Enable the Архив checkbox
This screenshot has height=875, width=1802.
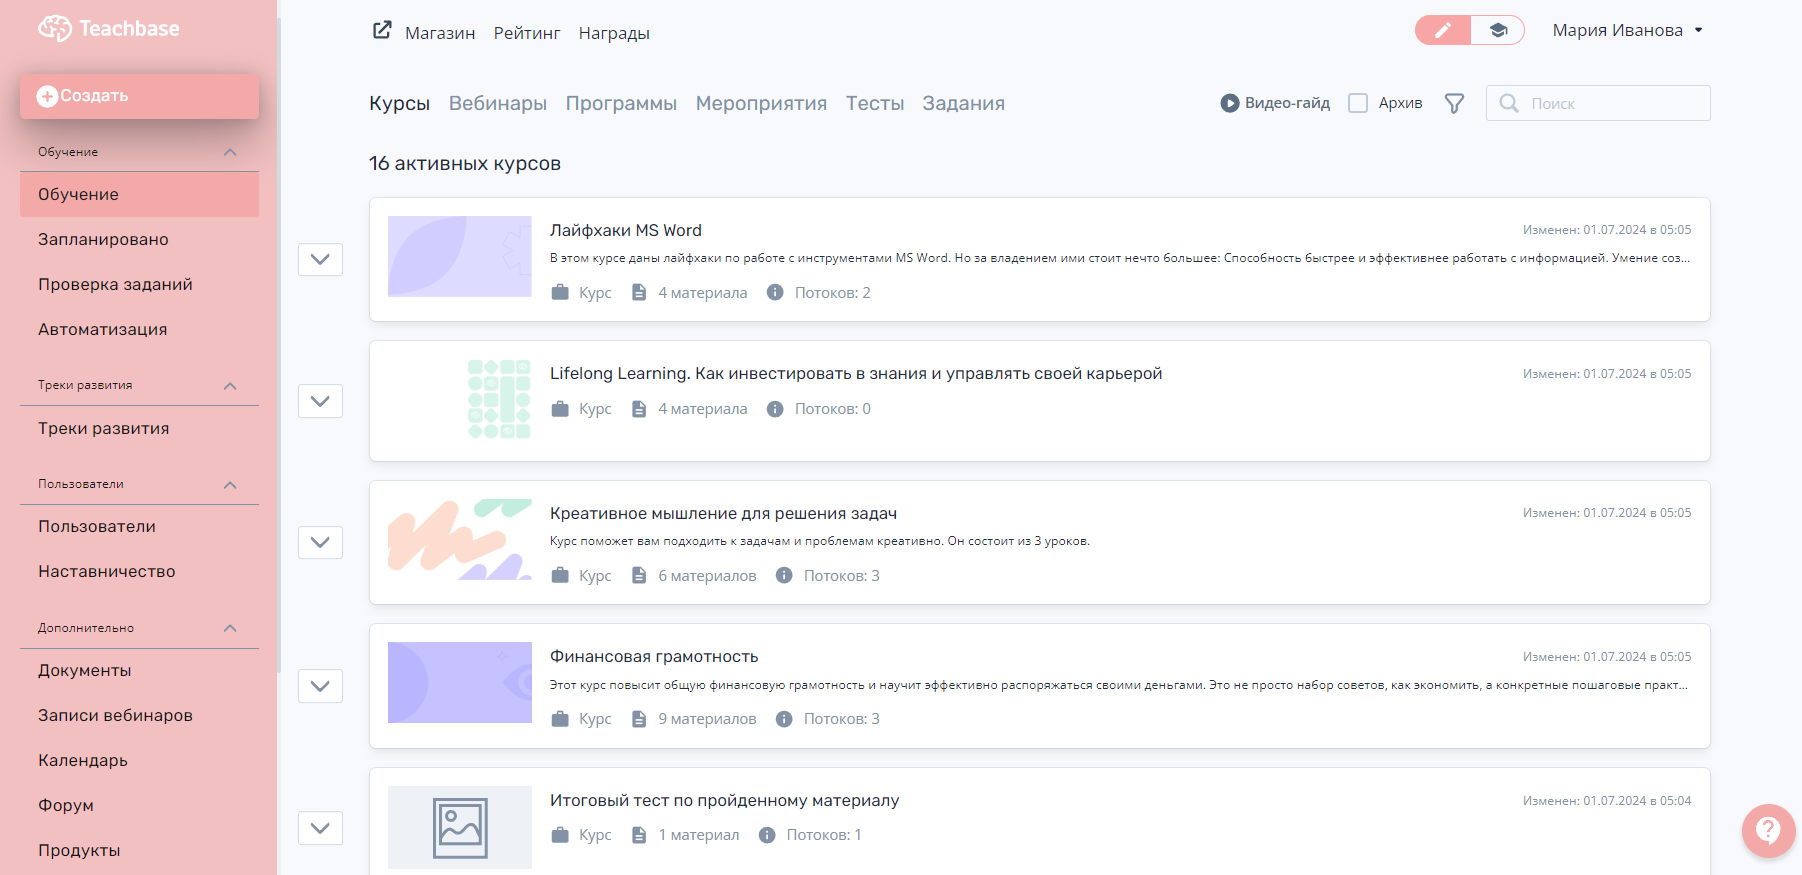1358,103
